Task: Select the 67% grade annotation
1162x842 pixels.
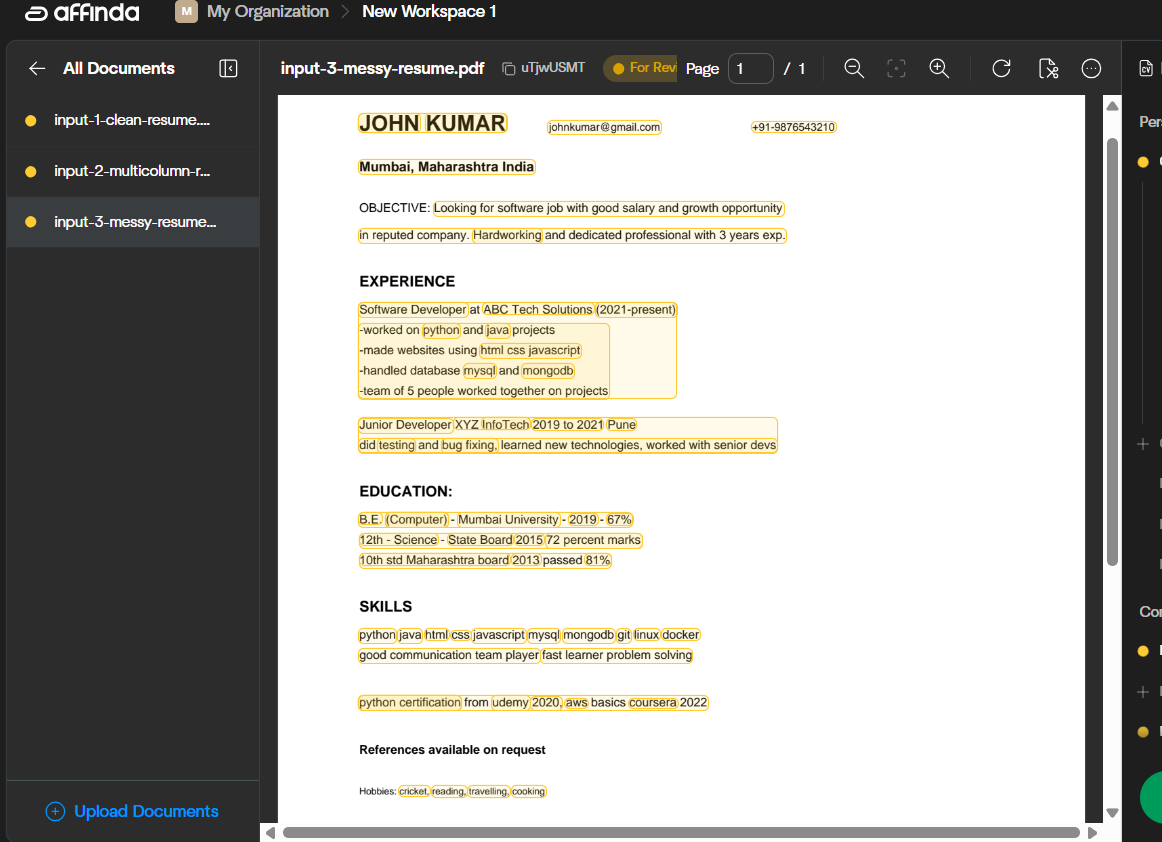Action: tap(619, 520)
